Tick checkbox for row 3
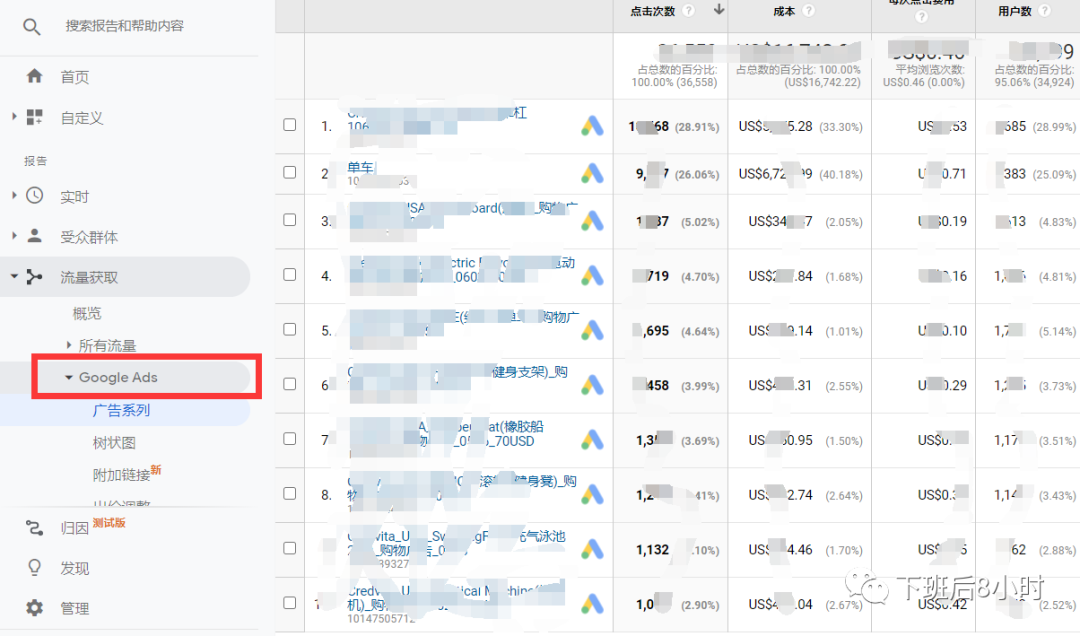 290,220
